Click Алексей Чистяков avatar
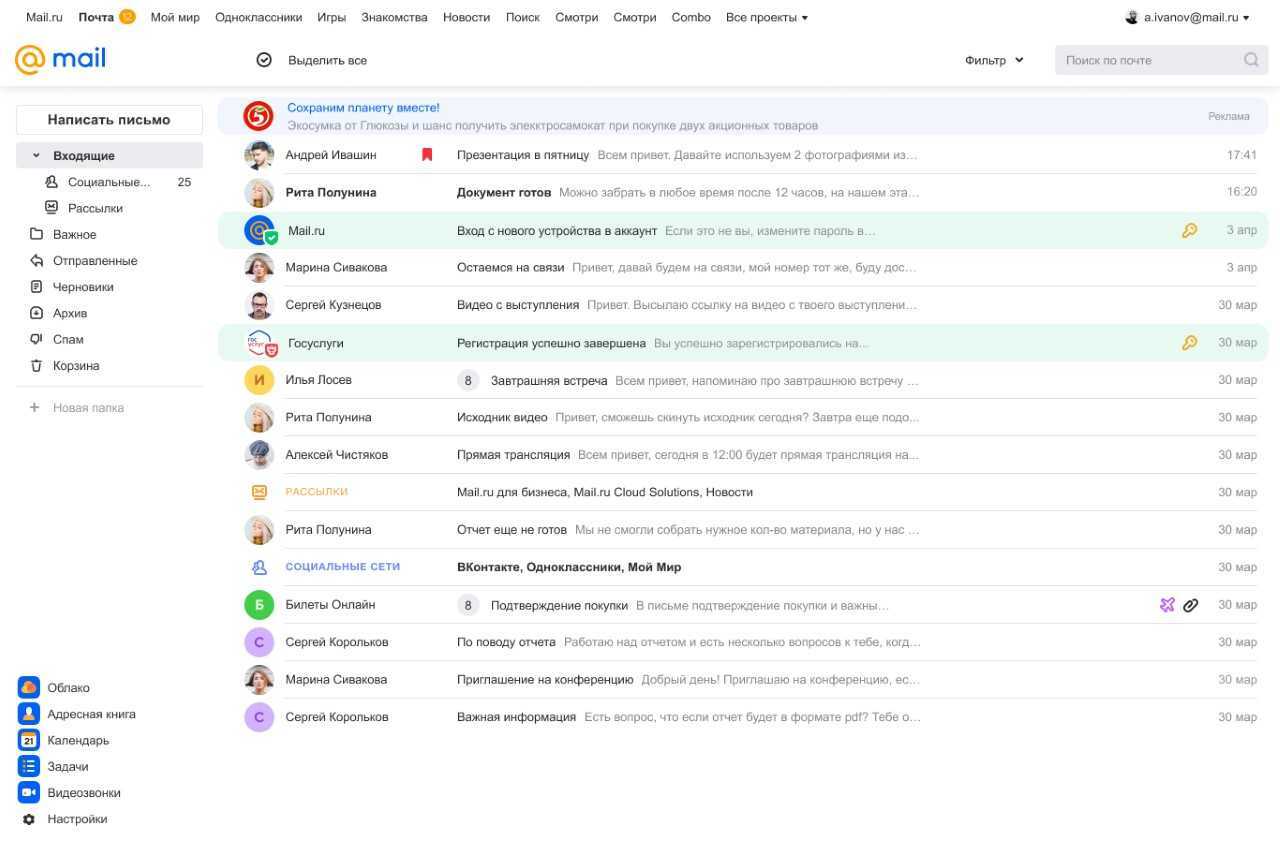 [259, 454]
